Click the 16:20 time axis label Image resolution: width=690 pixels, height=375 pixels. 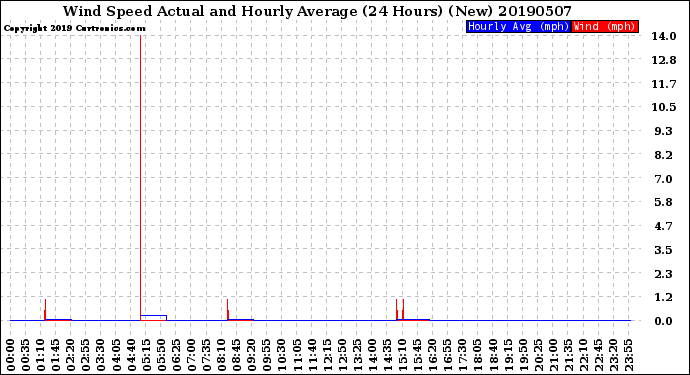pyautogui.click(x=433, y=355)
